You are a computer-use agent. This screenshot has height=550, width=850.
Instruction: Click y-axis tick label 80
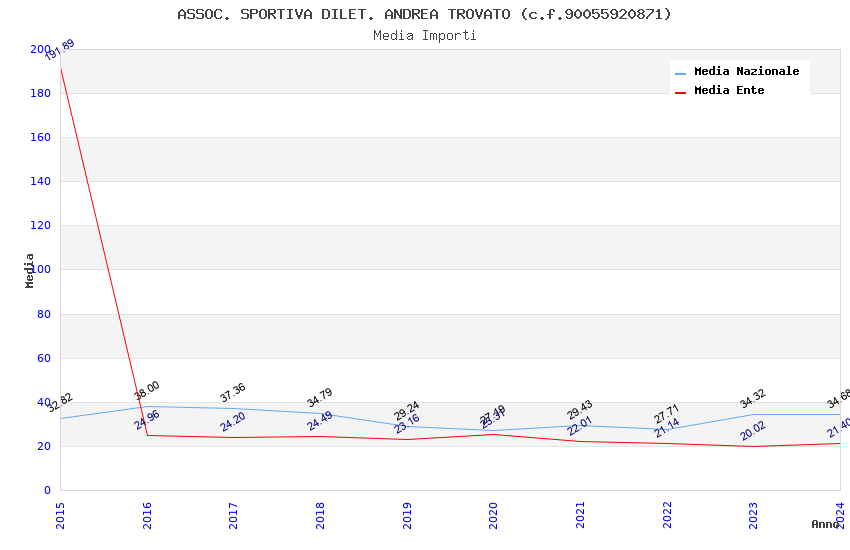pos(44,314)
